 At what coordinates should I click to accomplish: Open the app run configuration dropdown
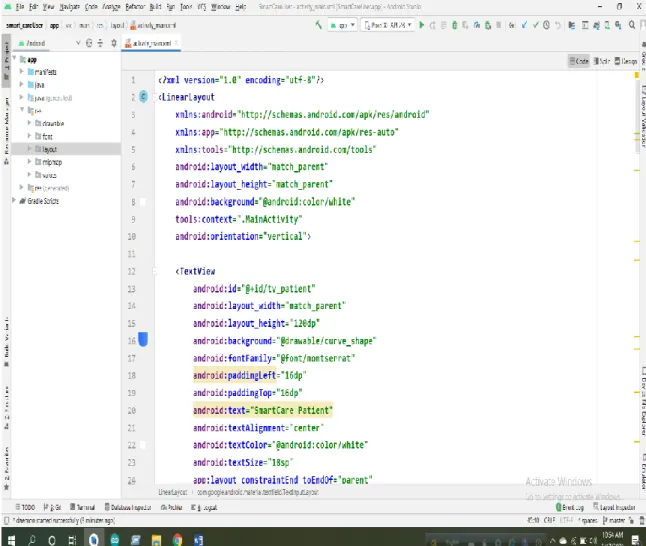coord(342,25)
